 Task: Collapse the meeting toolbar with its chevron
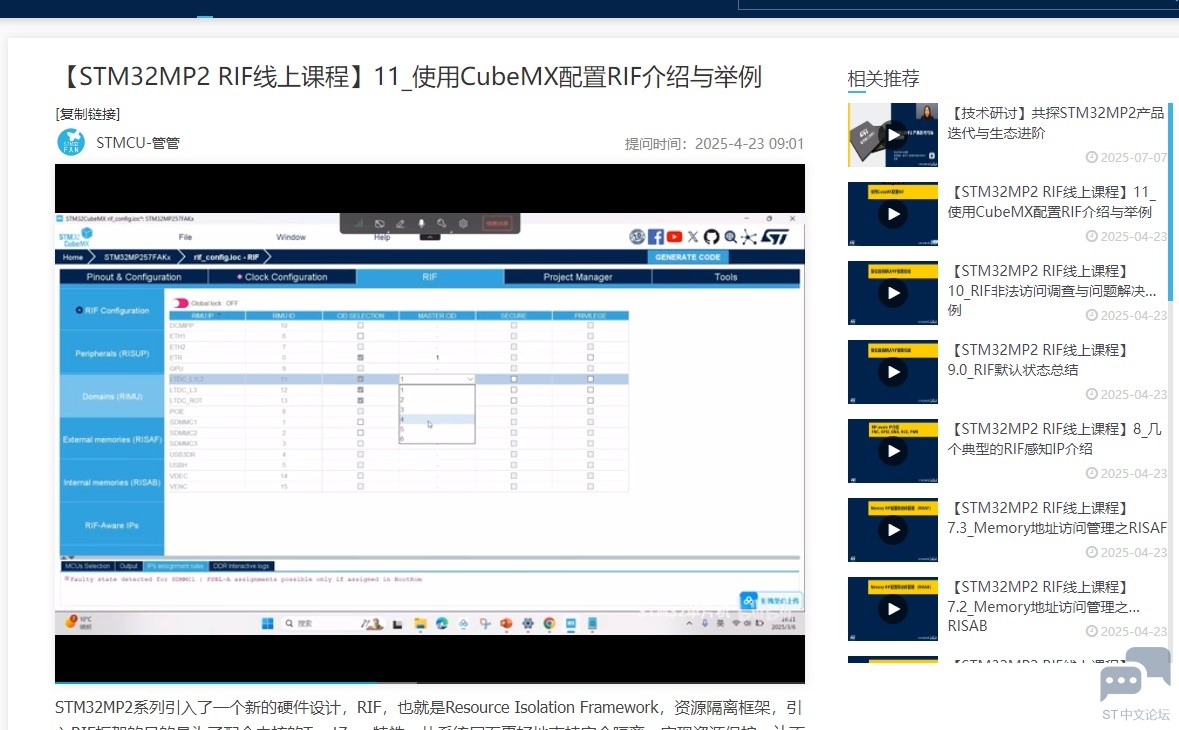point(429,237)
